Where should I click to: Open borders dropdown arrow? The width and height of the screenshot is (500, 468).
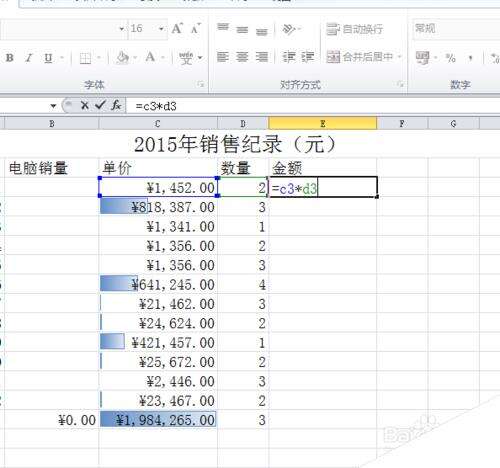click(x=99, y=58)
